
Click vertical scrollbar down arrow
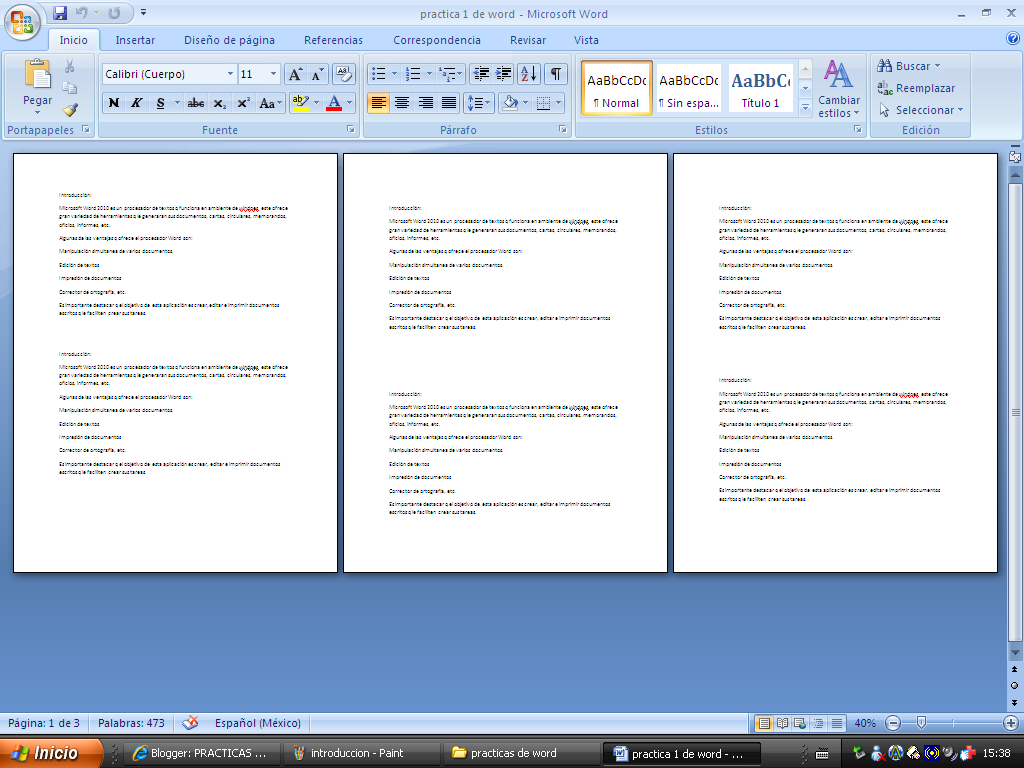1015,652
